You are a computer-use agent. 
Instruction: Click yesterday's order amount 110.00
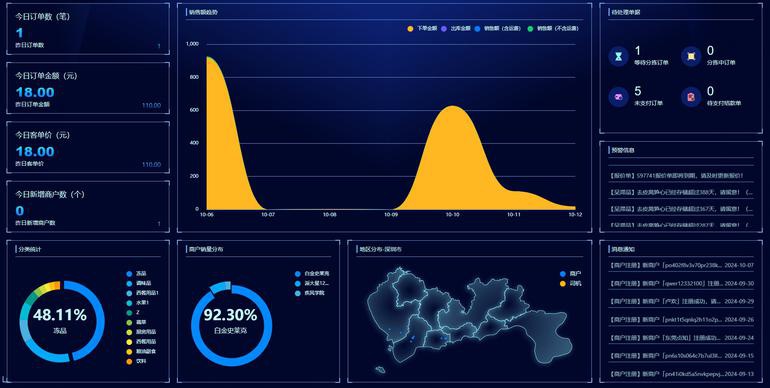click(151, 105)
